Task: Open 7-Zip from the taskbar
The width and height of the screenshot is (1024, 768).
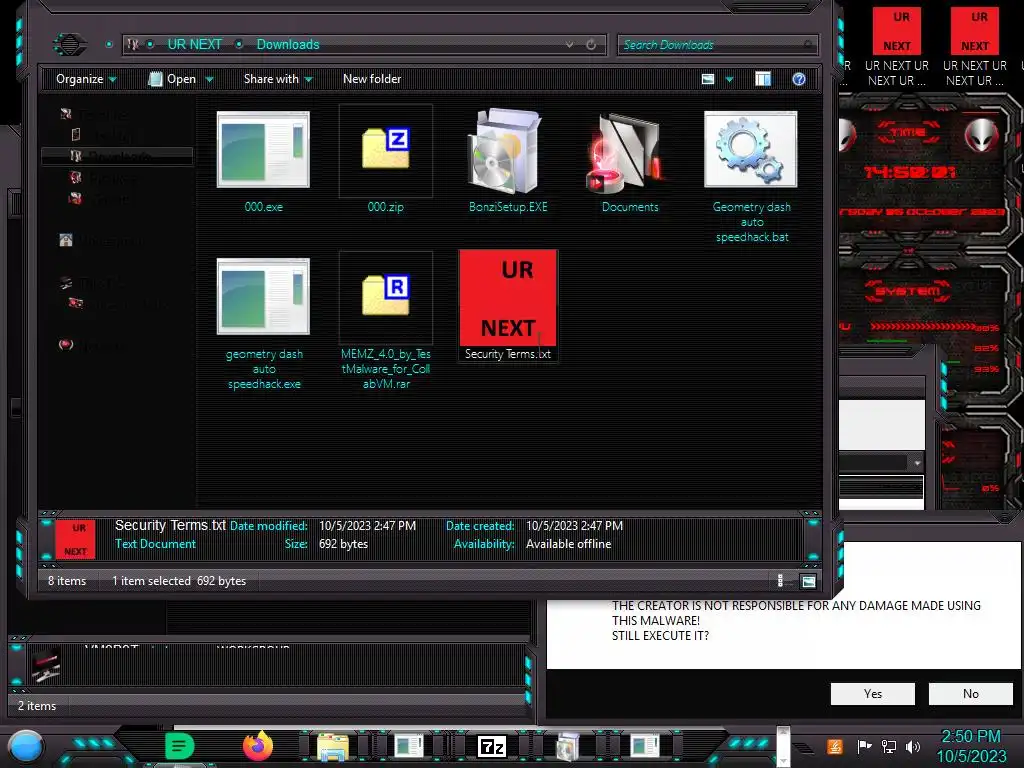Action: [x=492, y=746]
